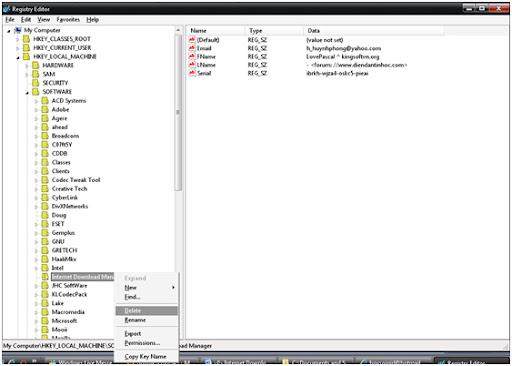Open the Favorites menu

tap(68, 20)
